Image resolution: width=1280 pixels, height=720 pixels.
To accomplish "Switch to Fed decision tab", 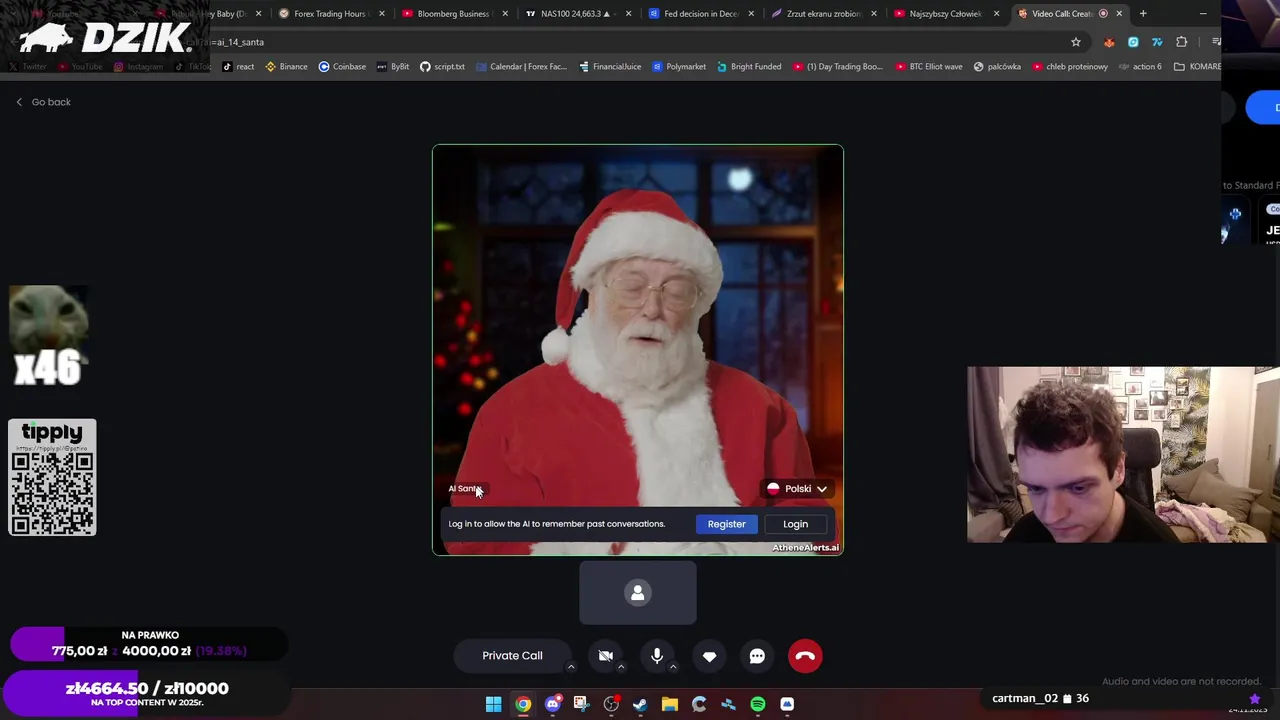I will pos(700,14).
